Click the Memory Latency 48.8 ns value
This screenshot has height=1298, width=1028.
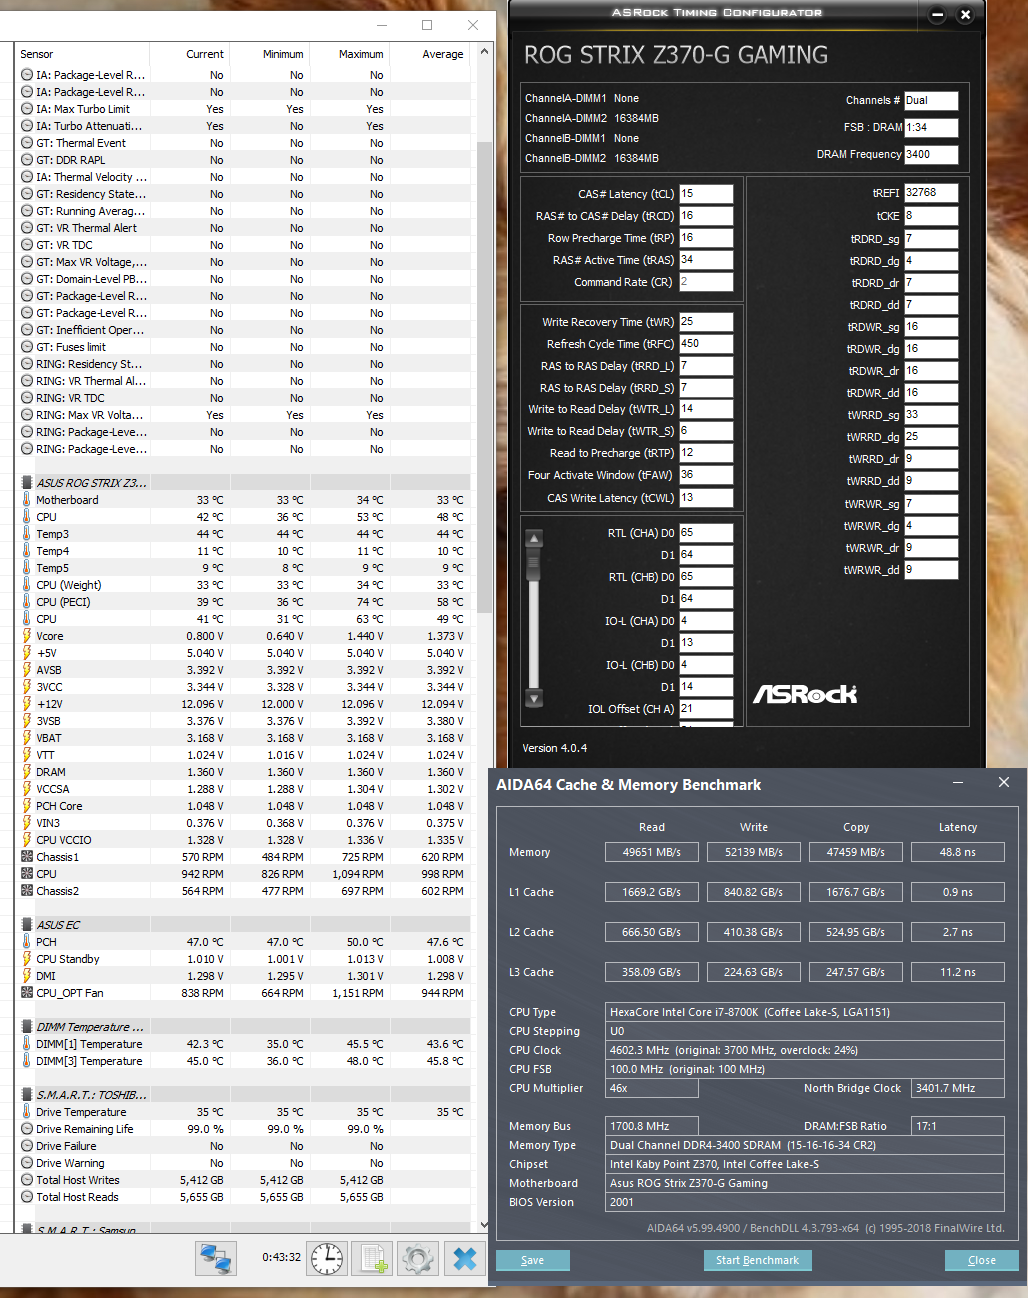(957, 852)
